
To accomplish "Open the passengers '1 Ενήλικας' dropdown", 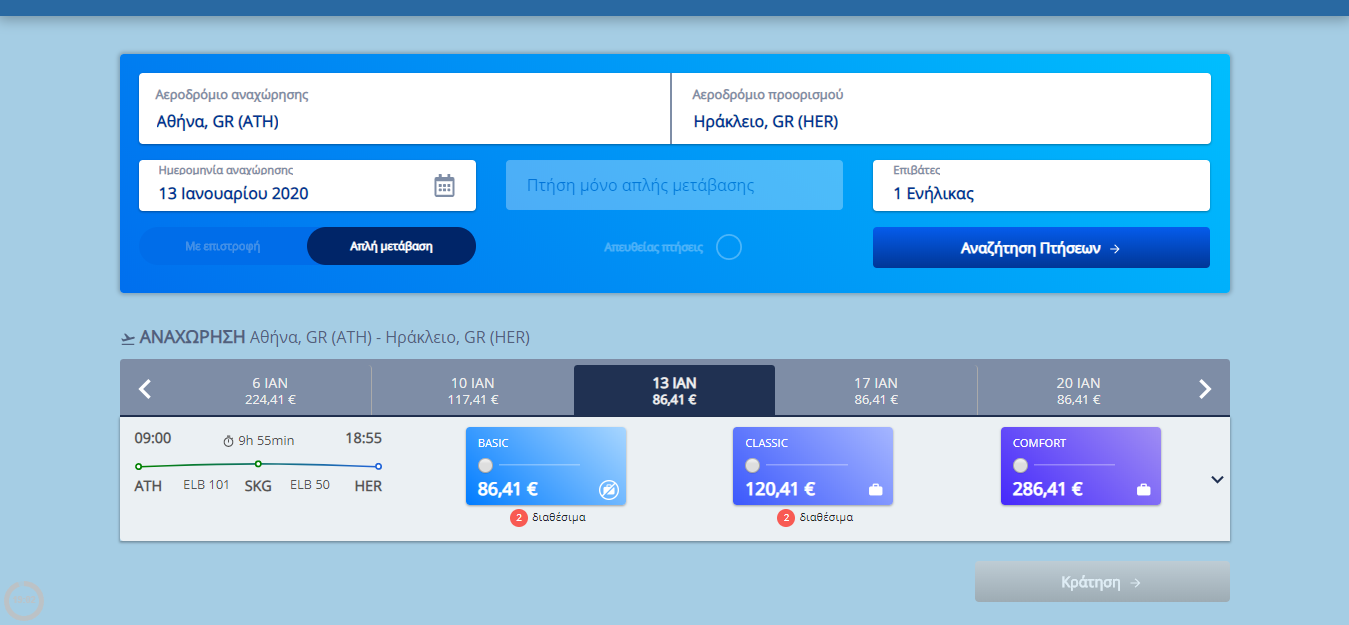I will pyautogui.click(x=1041, y=186).
